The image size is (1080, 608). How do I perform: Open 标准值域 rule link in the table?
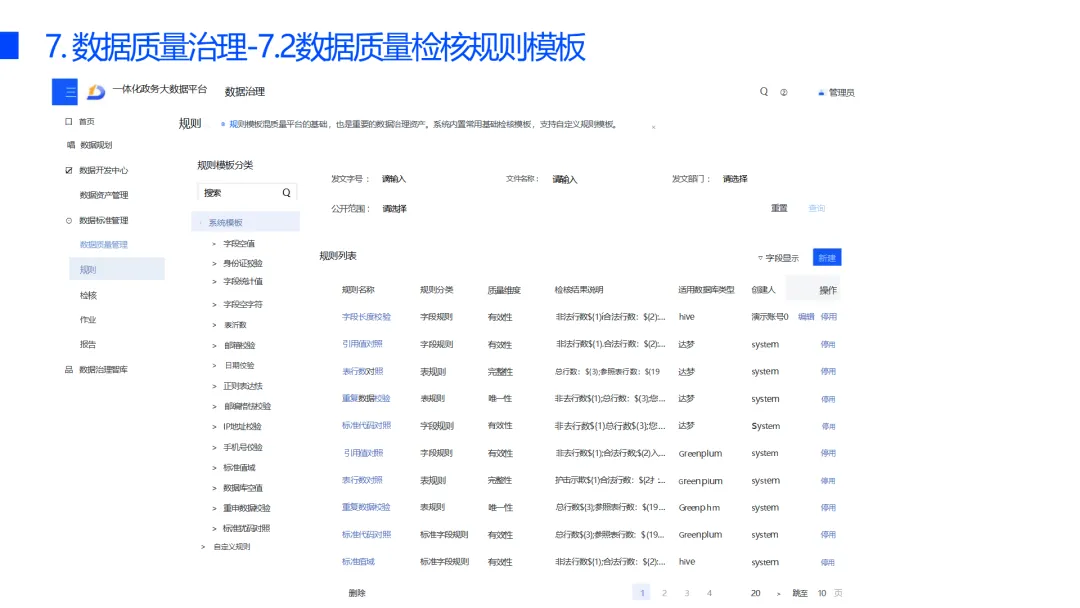click(358, 562)
